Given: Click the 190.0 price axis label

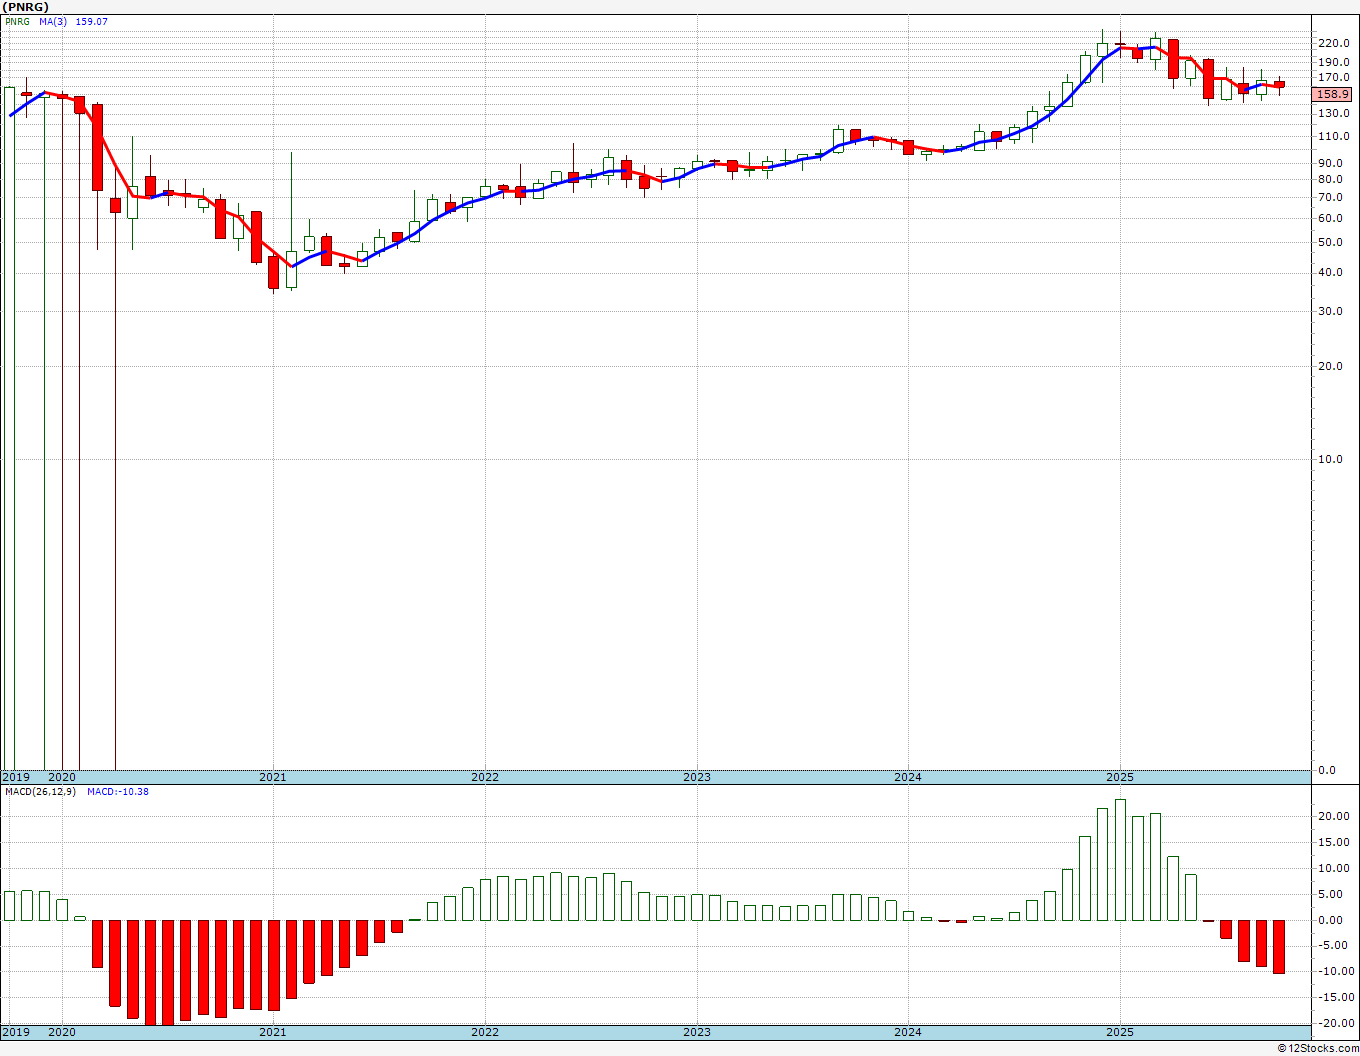Looking at the screenshot, I should 1334,62.
